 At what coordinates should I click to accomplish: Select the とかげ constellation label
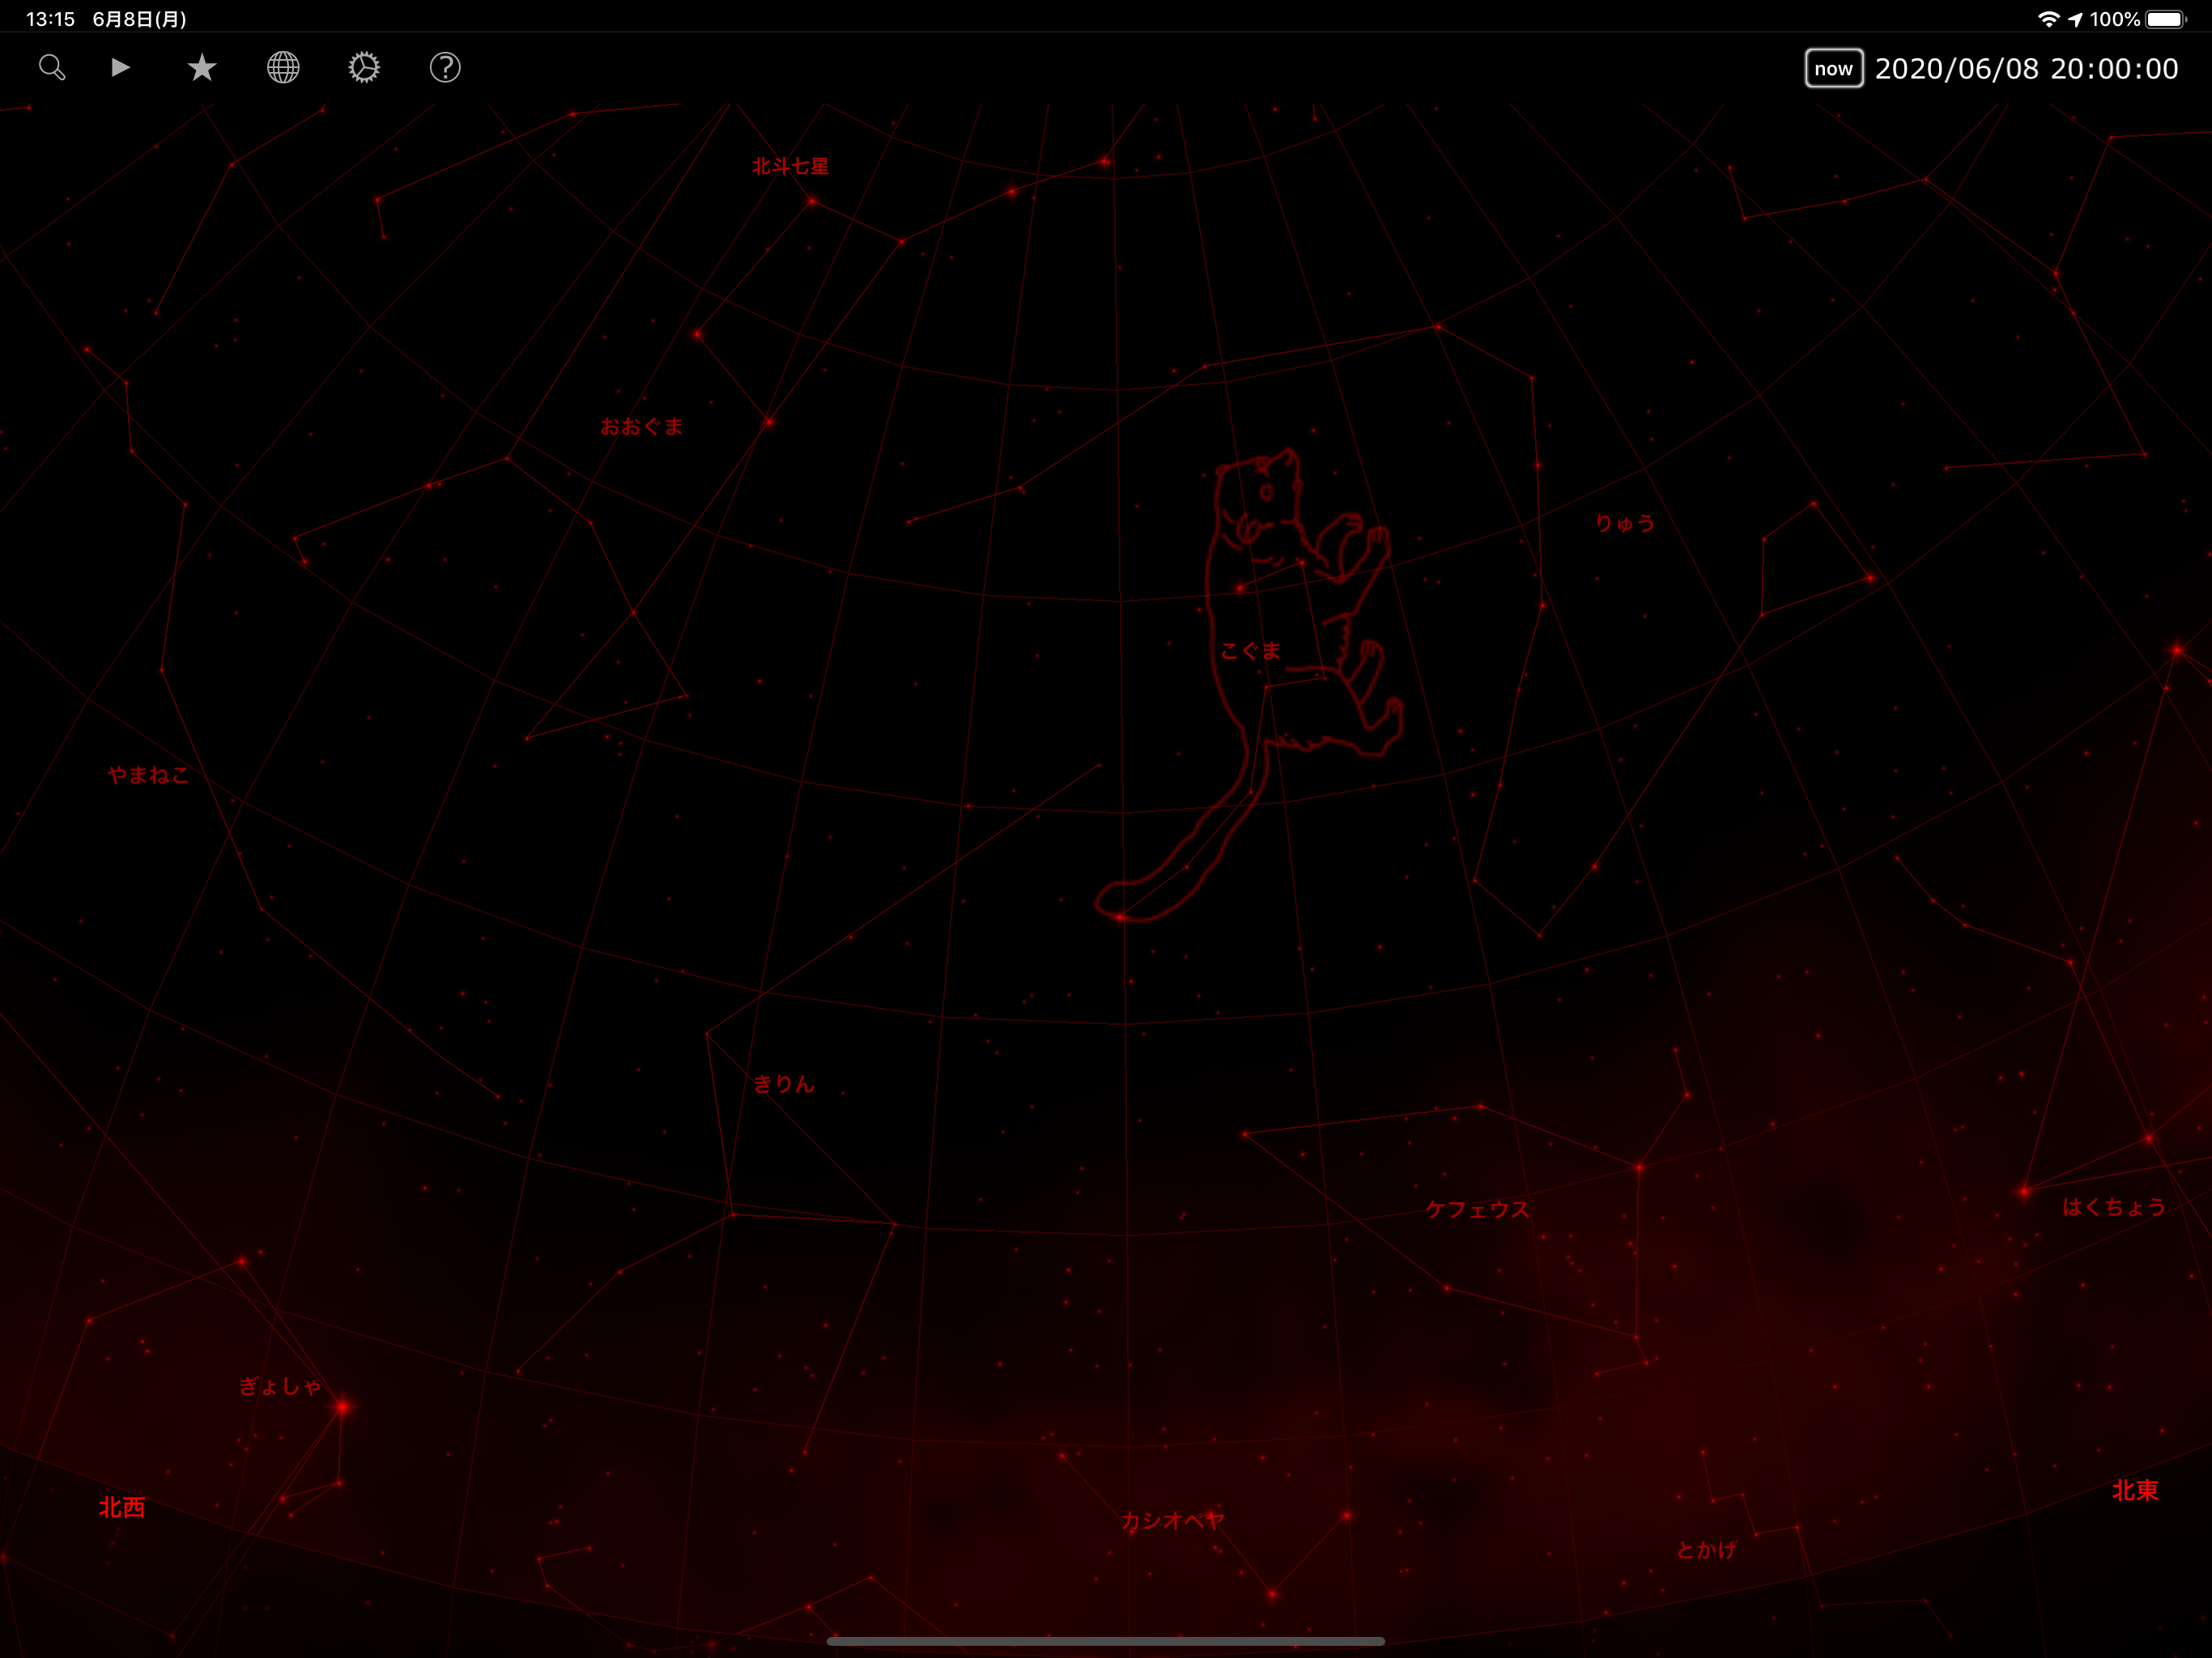tap(1706, 1550)
